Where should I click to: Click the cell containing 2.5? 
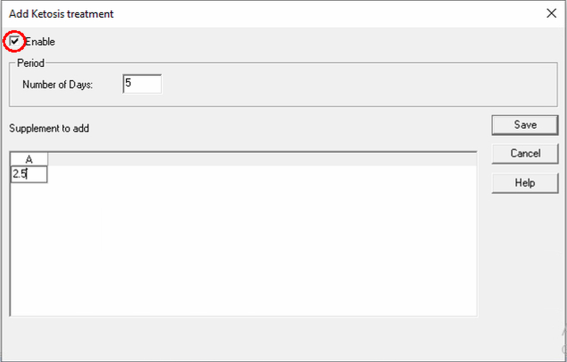tap(29, 174)
